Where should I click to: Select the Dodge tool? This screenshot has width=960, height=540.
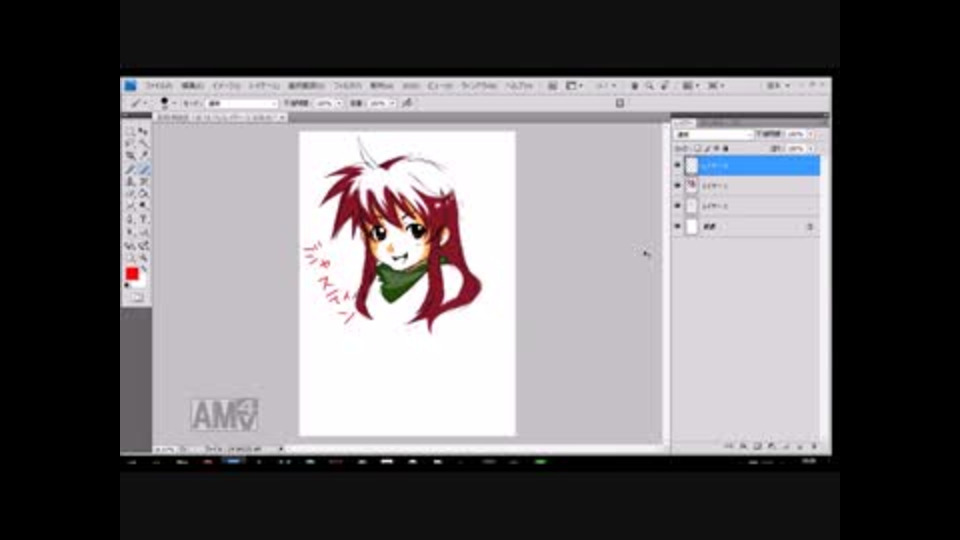(143, 206)
